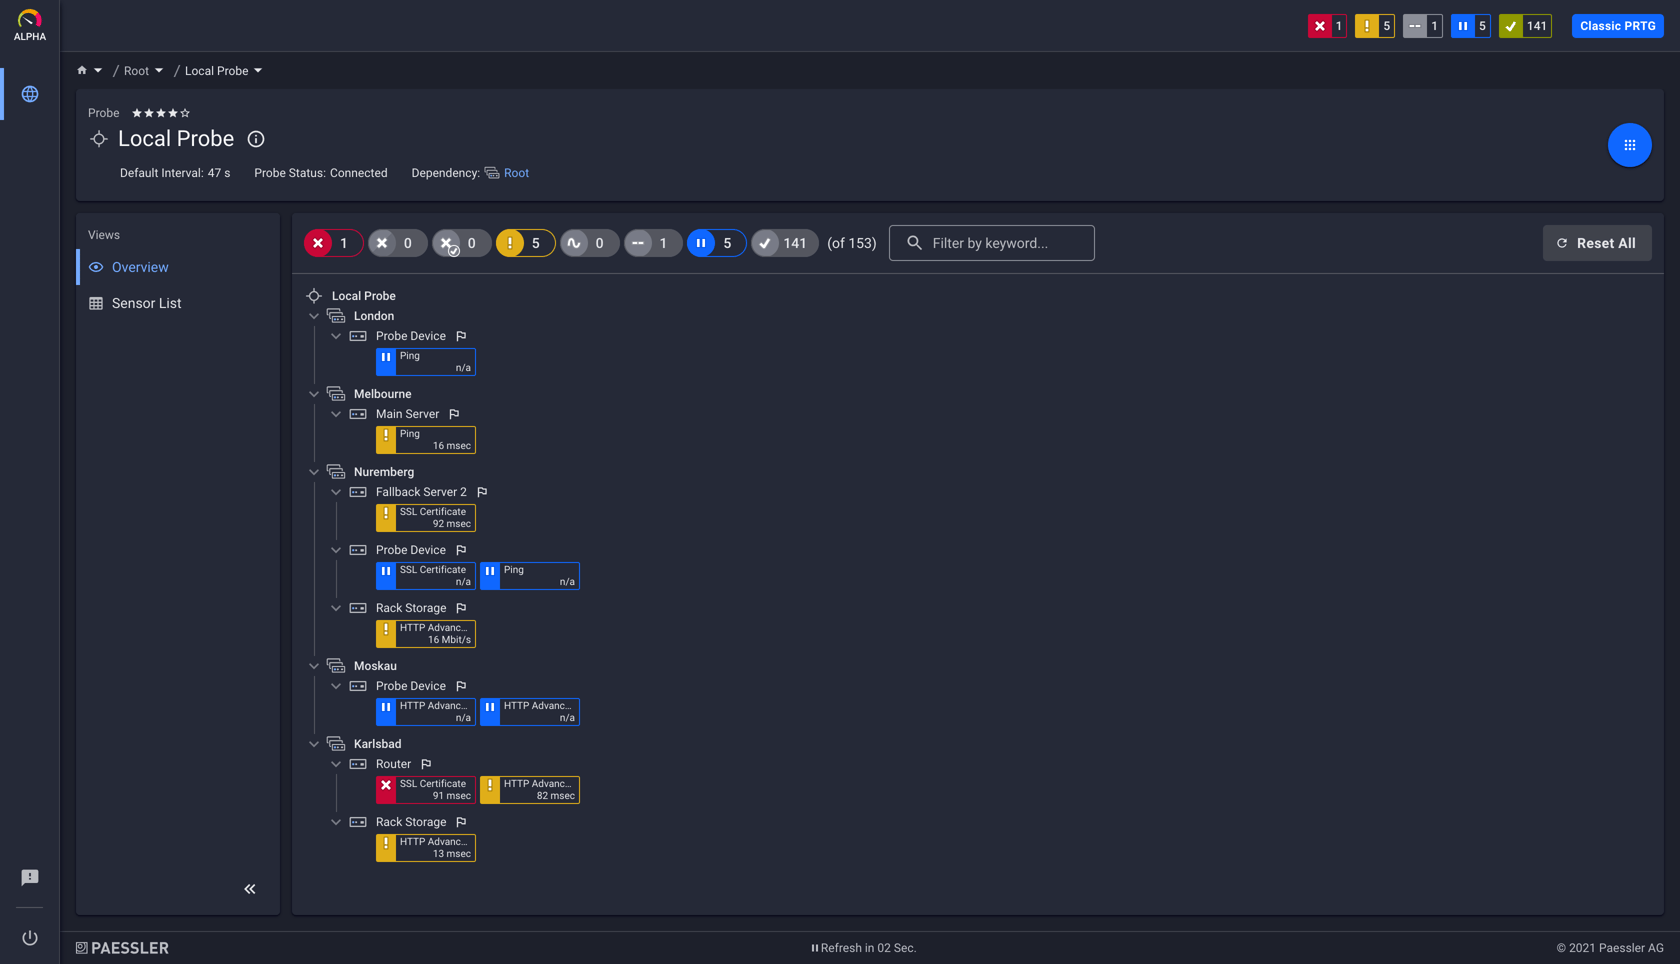The width and height of the screenshot is (1680, 964).
Task: Collapse the London group
Action: (314, 316)
